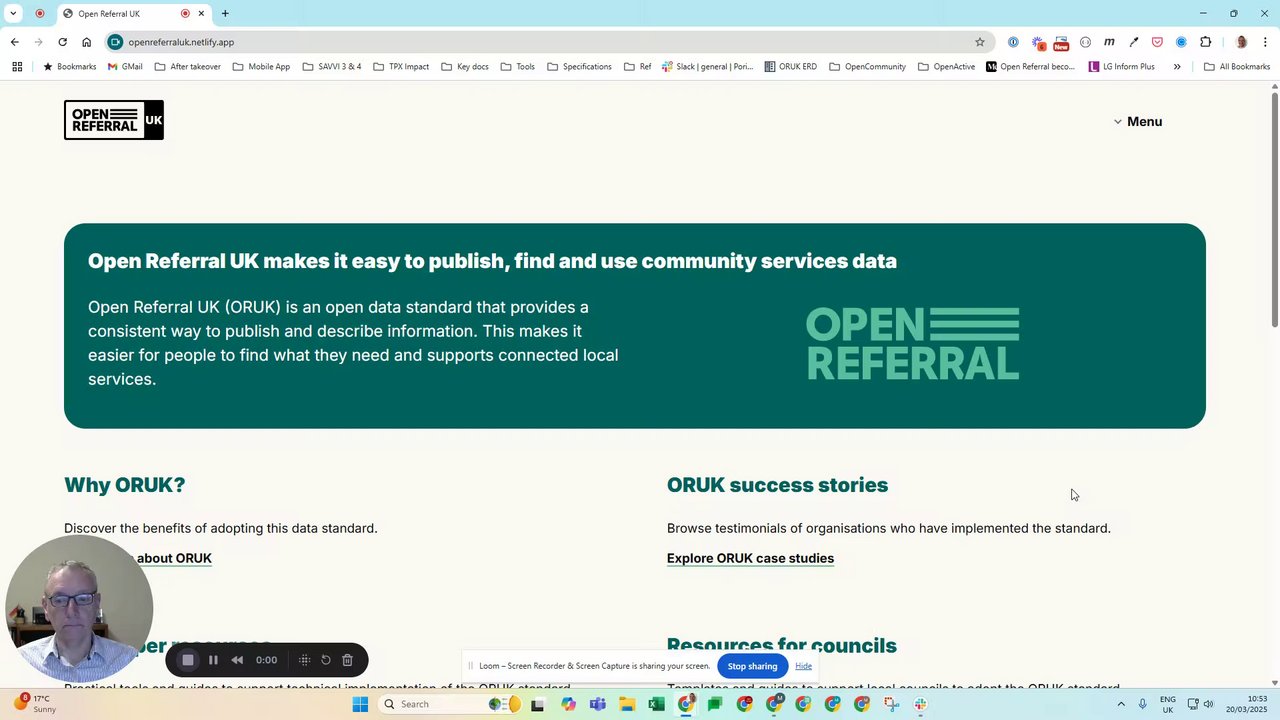1280x720 pixels.
Task: Open the OpenActive bookmark folder
Action: tap(946, 67)
